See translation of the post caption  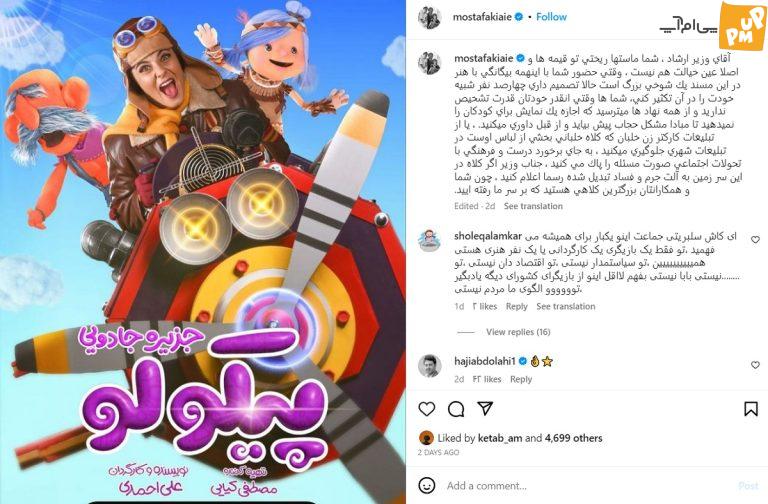(533, 206)
